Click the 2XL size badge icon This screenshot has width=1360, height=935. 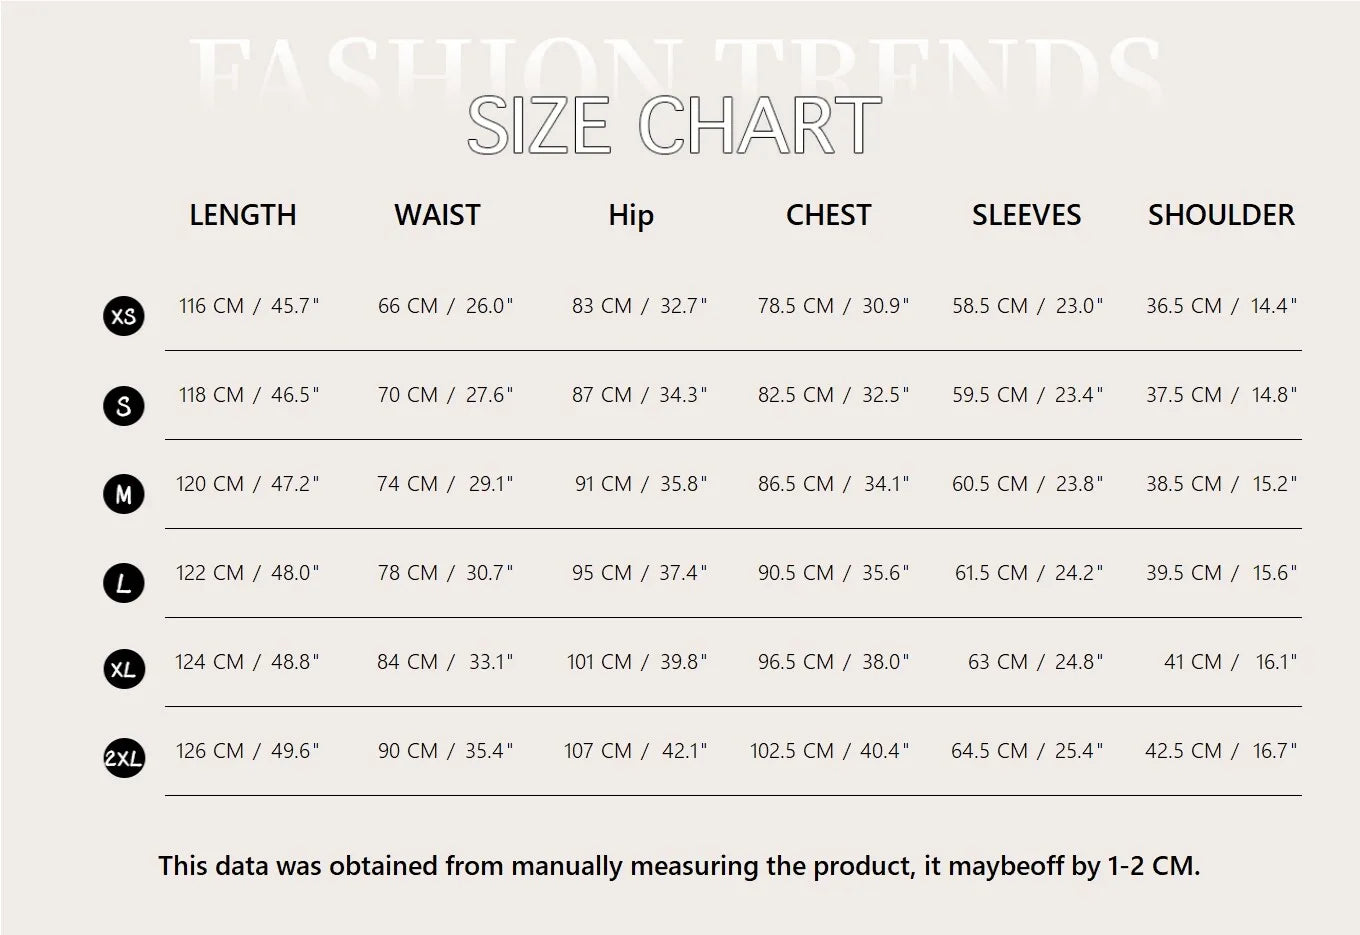tap(124, 758)
